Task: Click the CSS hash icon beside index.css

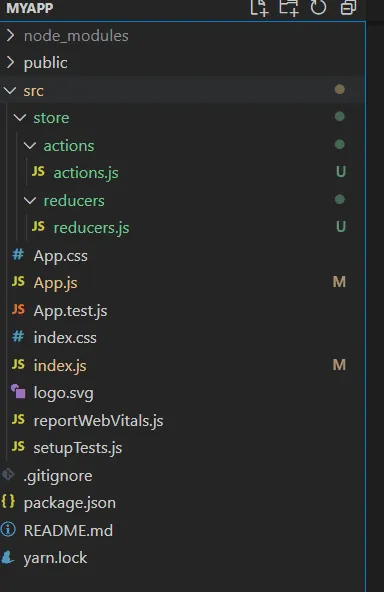Action: [x=18, y=336]
